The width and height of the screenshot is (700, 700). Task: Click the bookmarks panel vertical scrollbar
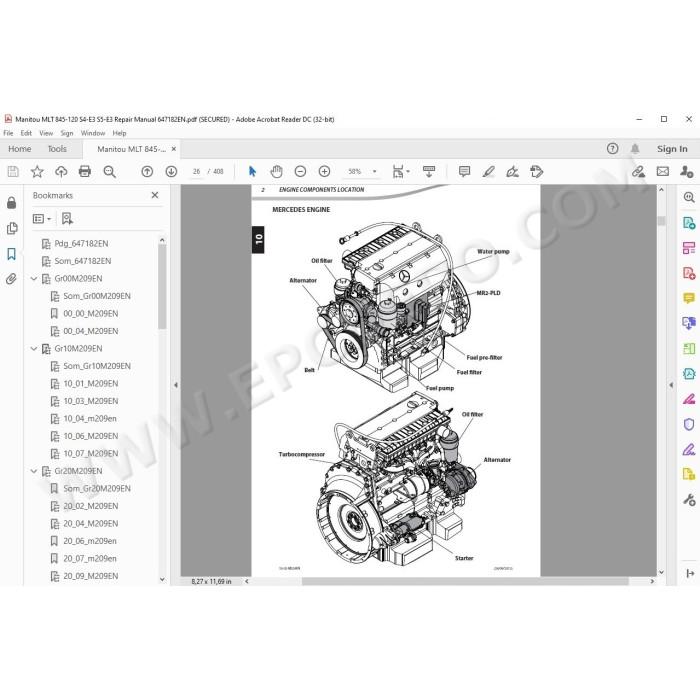162,287
